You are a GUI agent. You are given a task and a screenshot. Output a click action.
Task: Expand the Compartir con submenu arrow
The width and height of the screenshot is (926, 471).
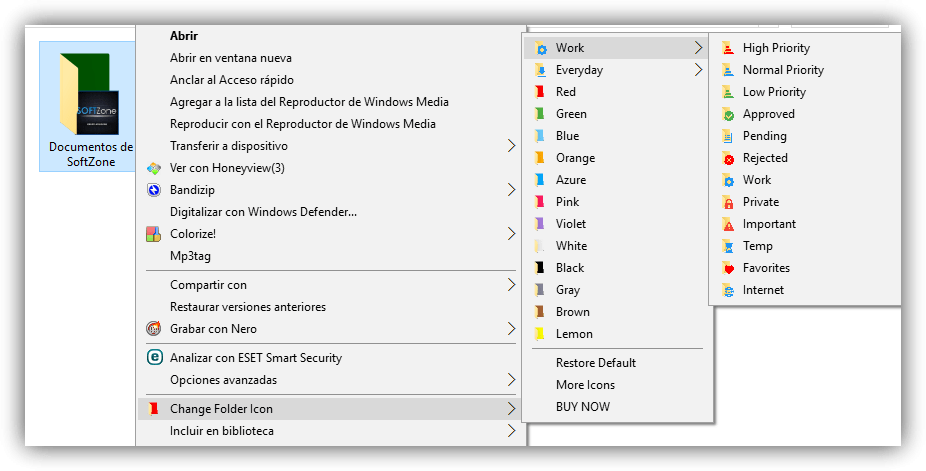tap(511, 285)
